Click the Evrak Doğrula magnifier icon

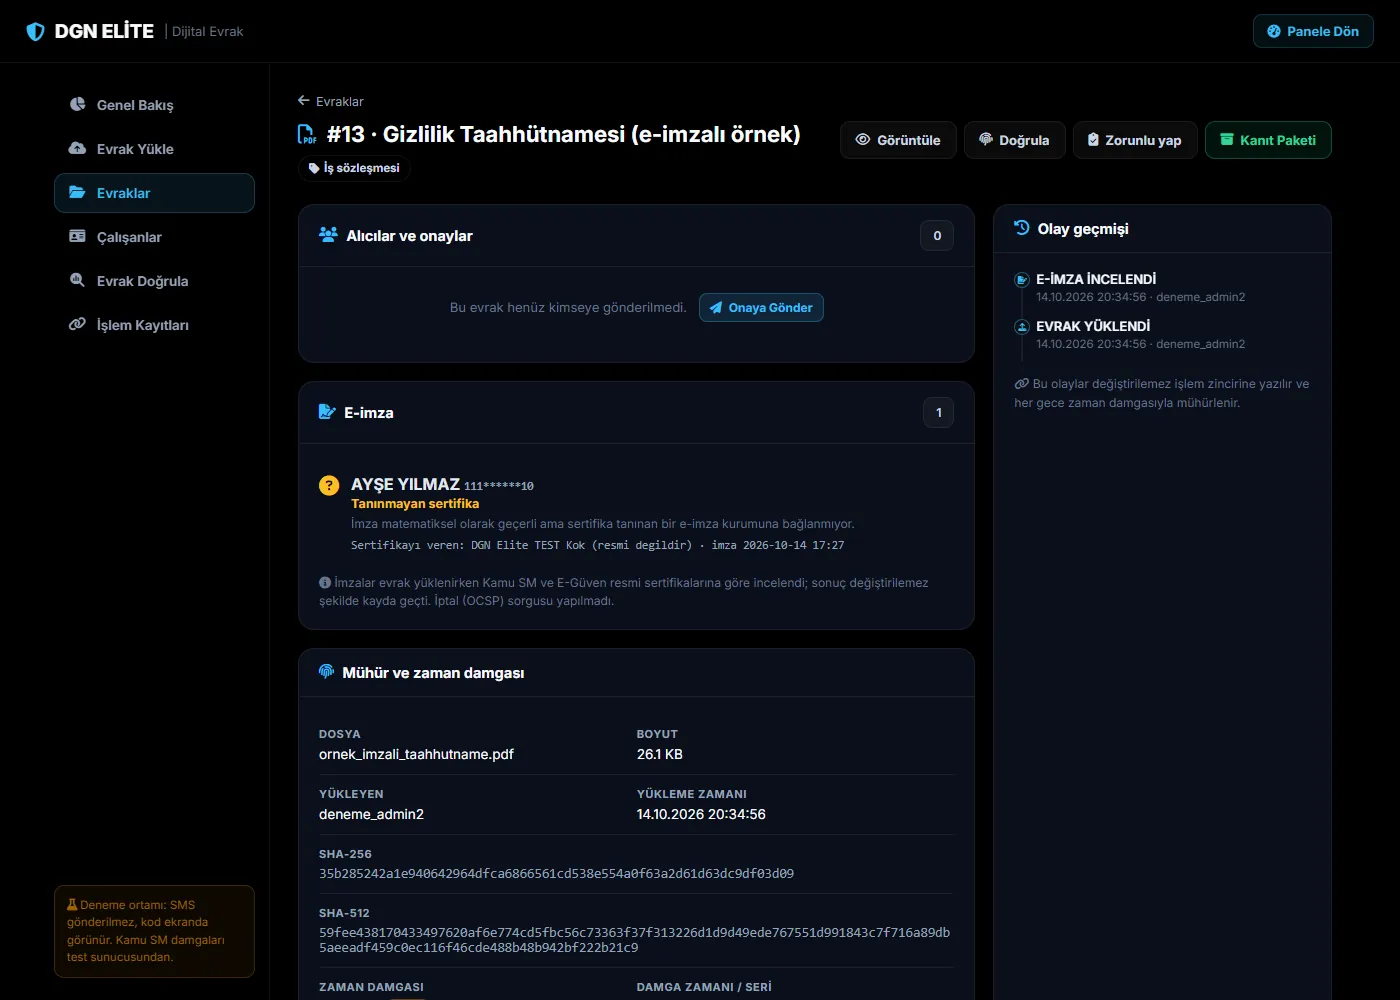pyautogui.click(x=77, y=280)
